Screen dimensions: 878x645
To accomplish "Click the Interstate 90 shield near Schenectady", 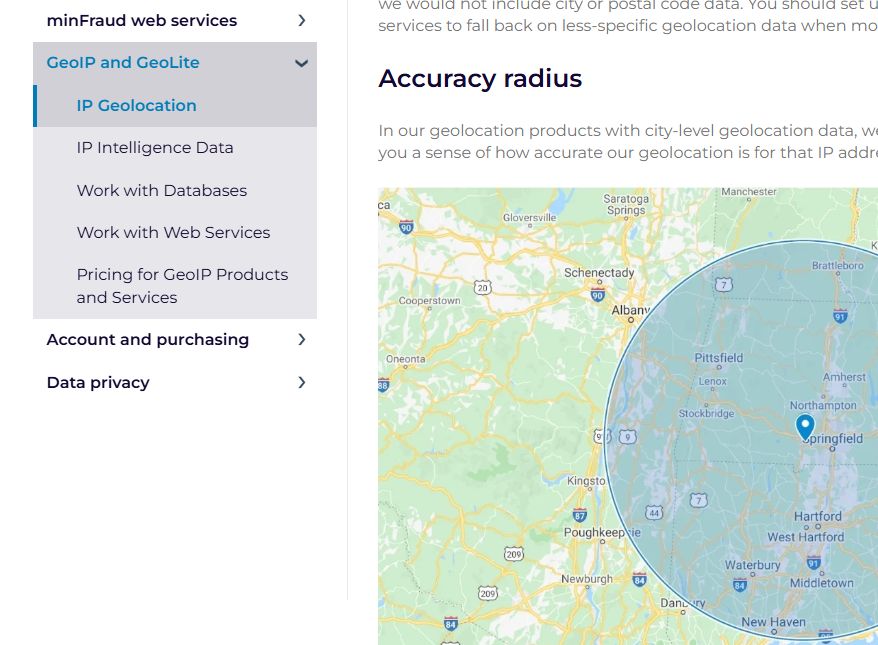I will tap(597, 295).
